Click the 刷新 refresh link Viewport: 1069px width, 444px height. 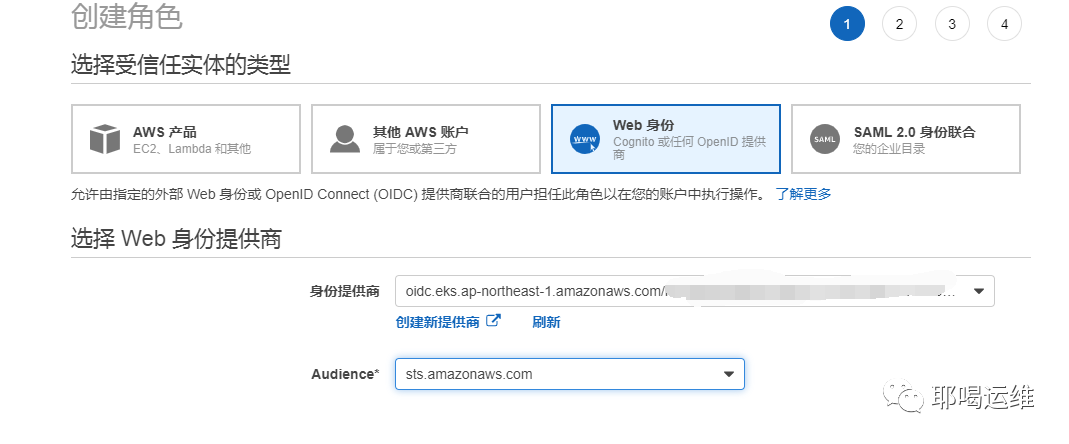point(546,322)
